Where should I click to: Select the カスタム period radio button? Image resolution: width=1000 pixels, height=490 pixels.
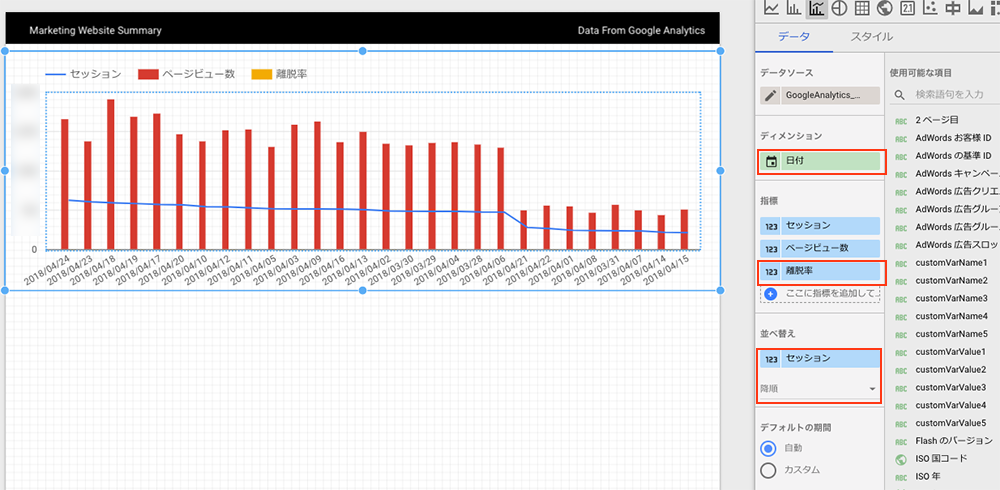coord(769,470)
